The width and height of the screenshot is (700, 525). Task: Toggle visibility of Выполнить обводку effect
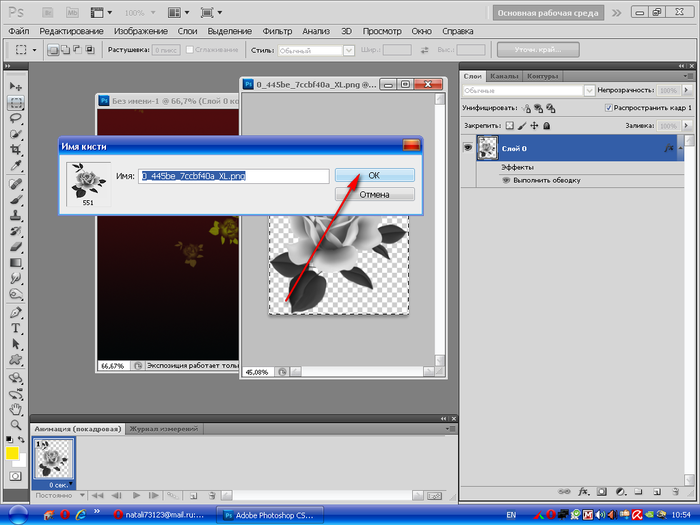tap(505, 180)
